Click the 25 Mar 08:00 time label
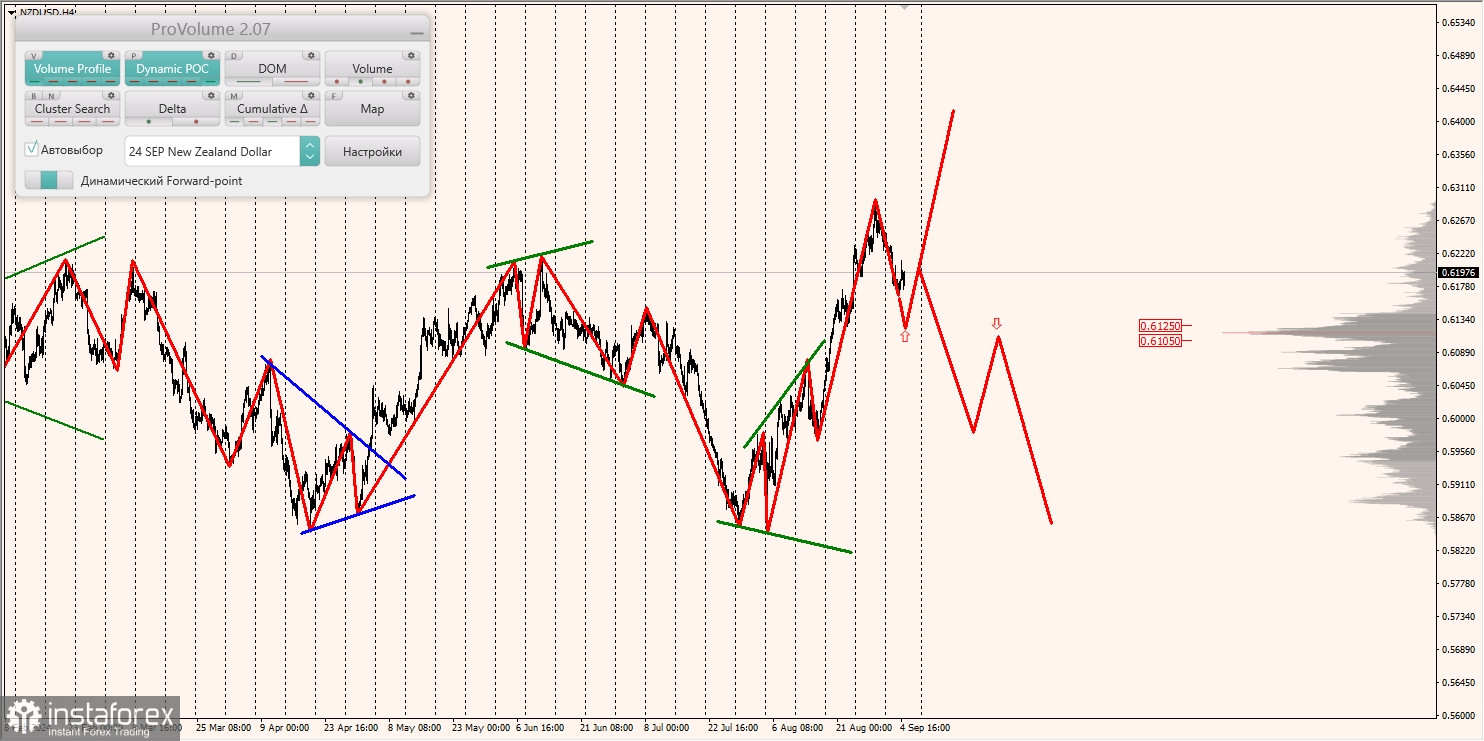 coord(224,728)
